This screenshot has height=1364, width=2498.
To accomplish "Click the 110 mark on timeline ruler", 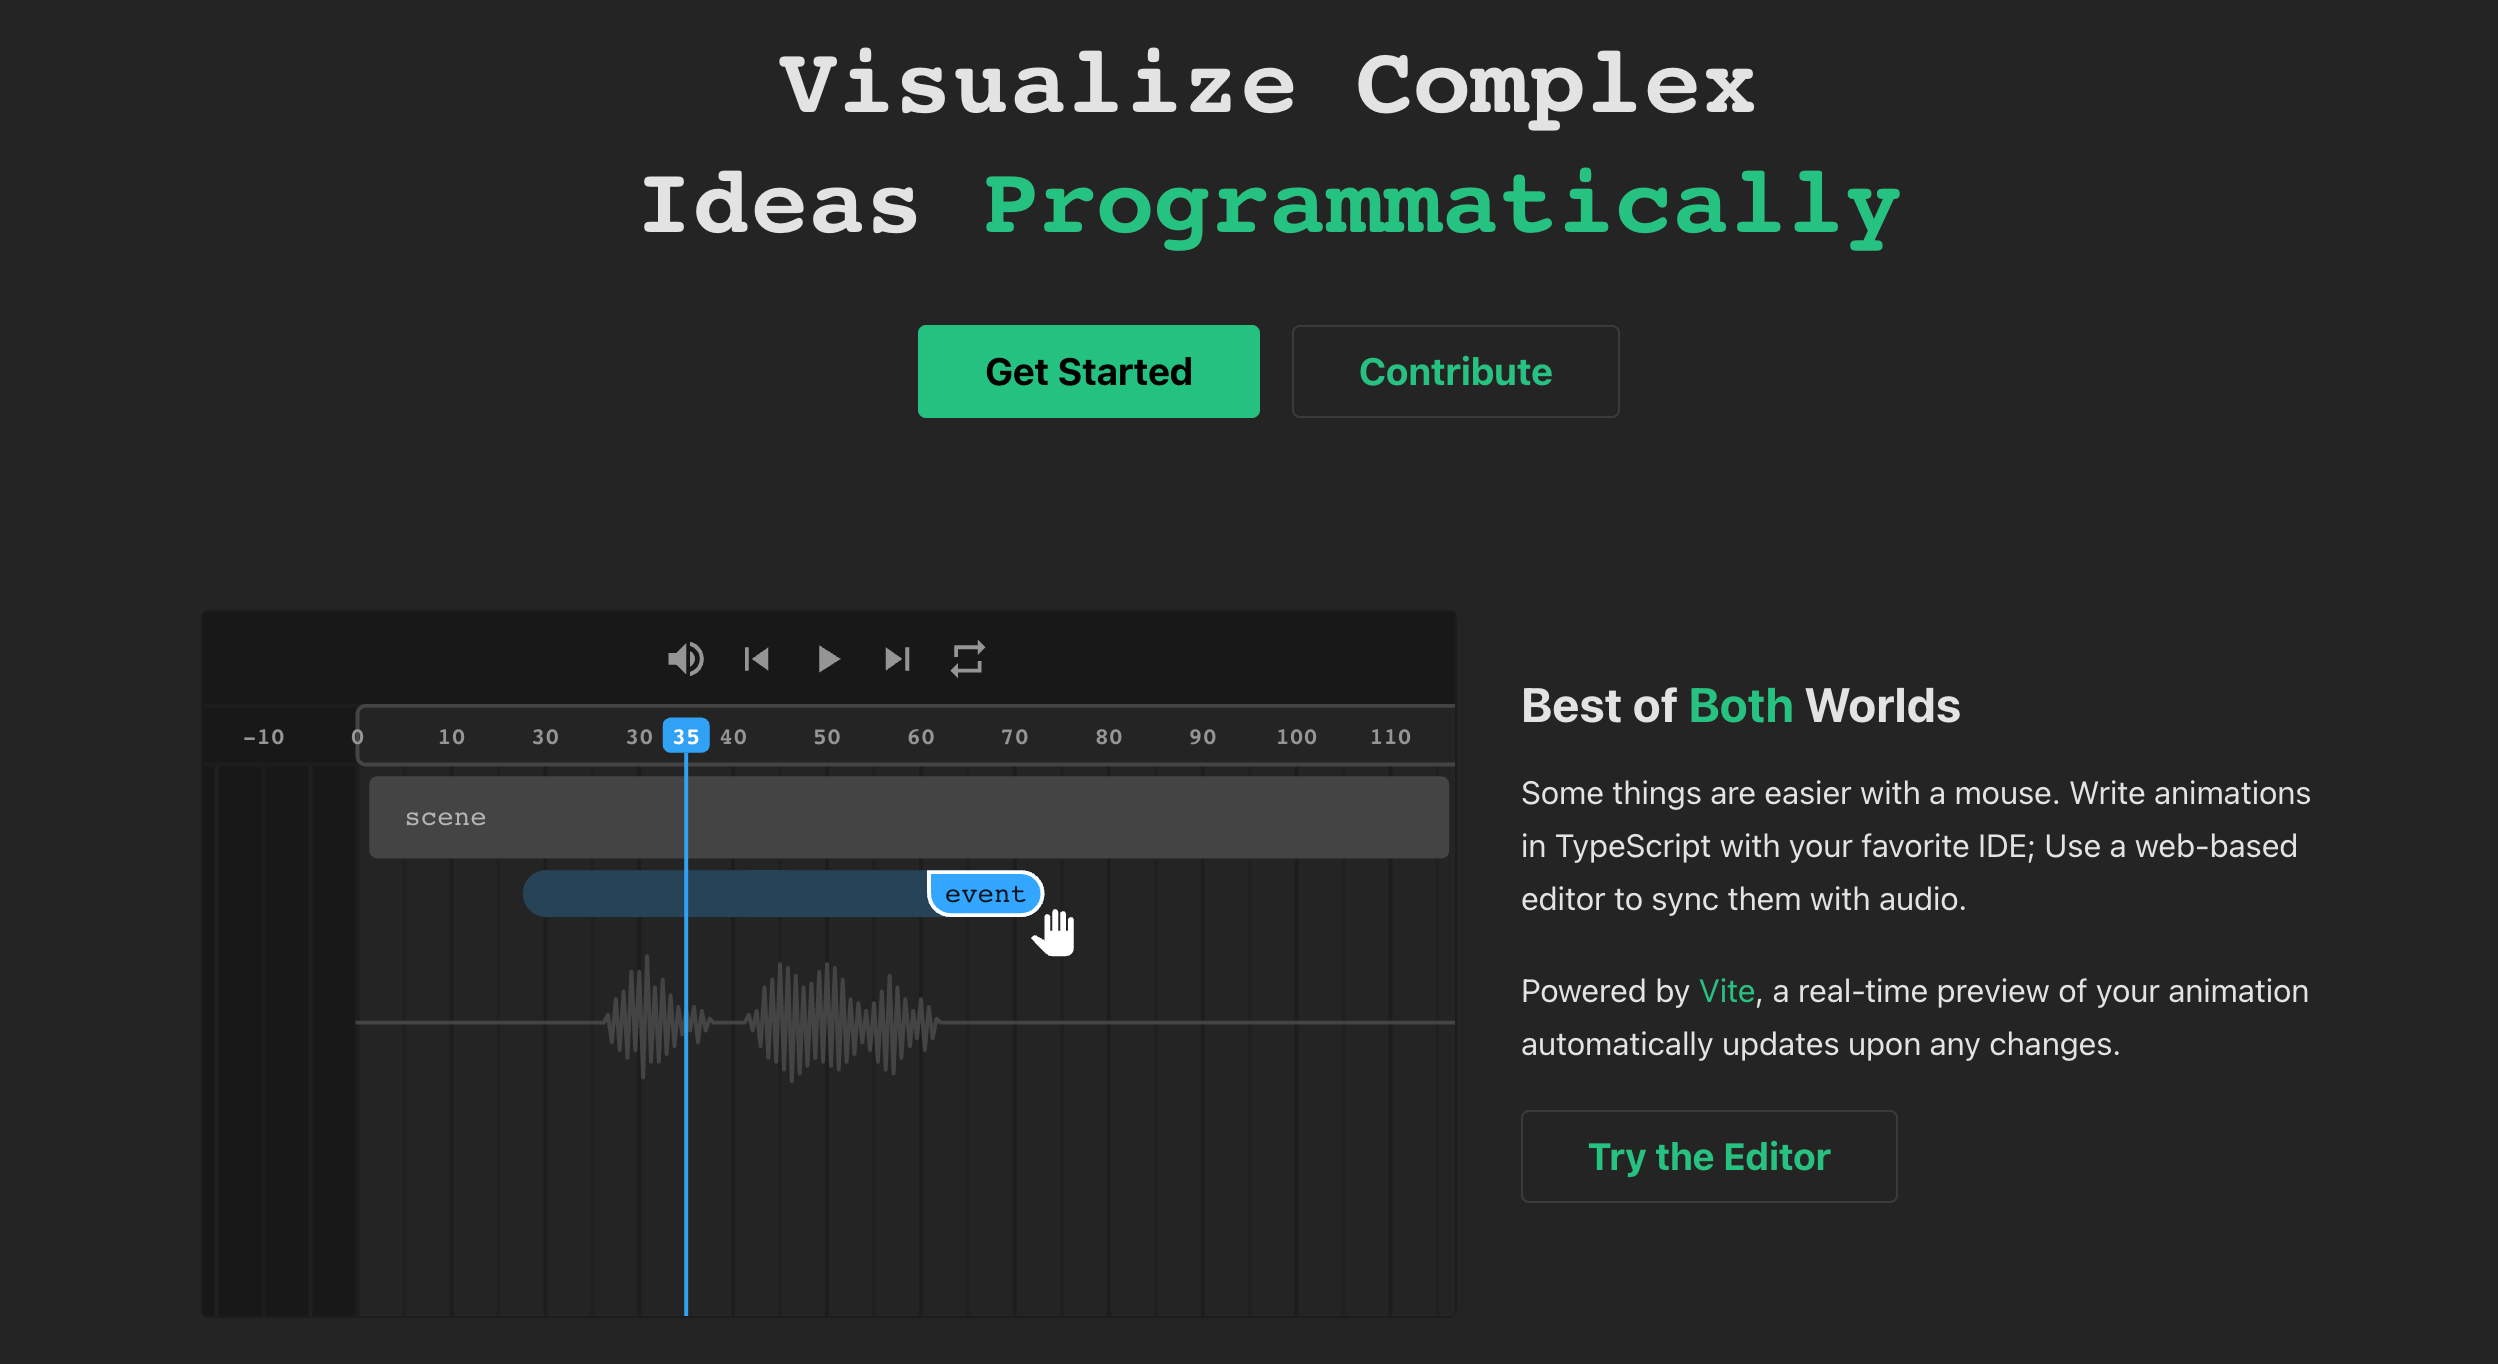I will (x=1390, y=737).
